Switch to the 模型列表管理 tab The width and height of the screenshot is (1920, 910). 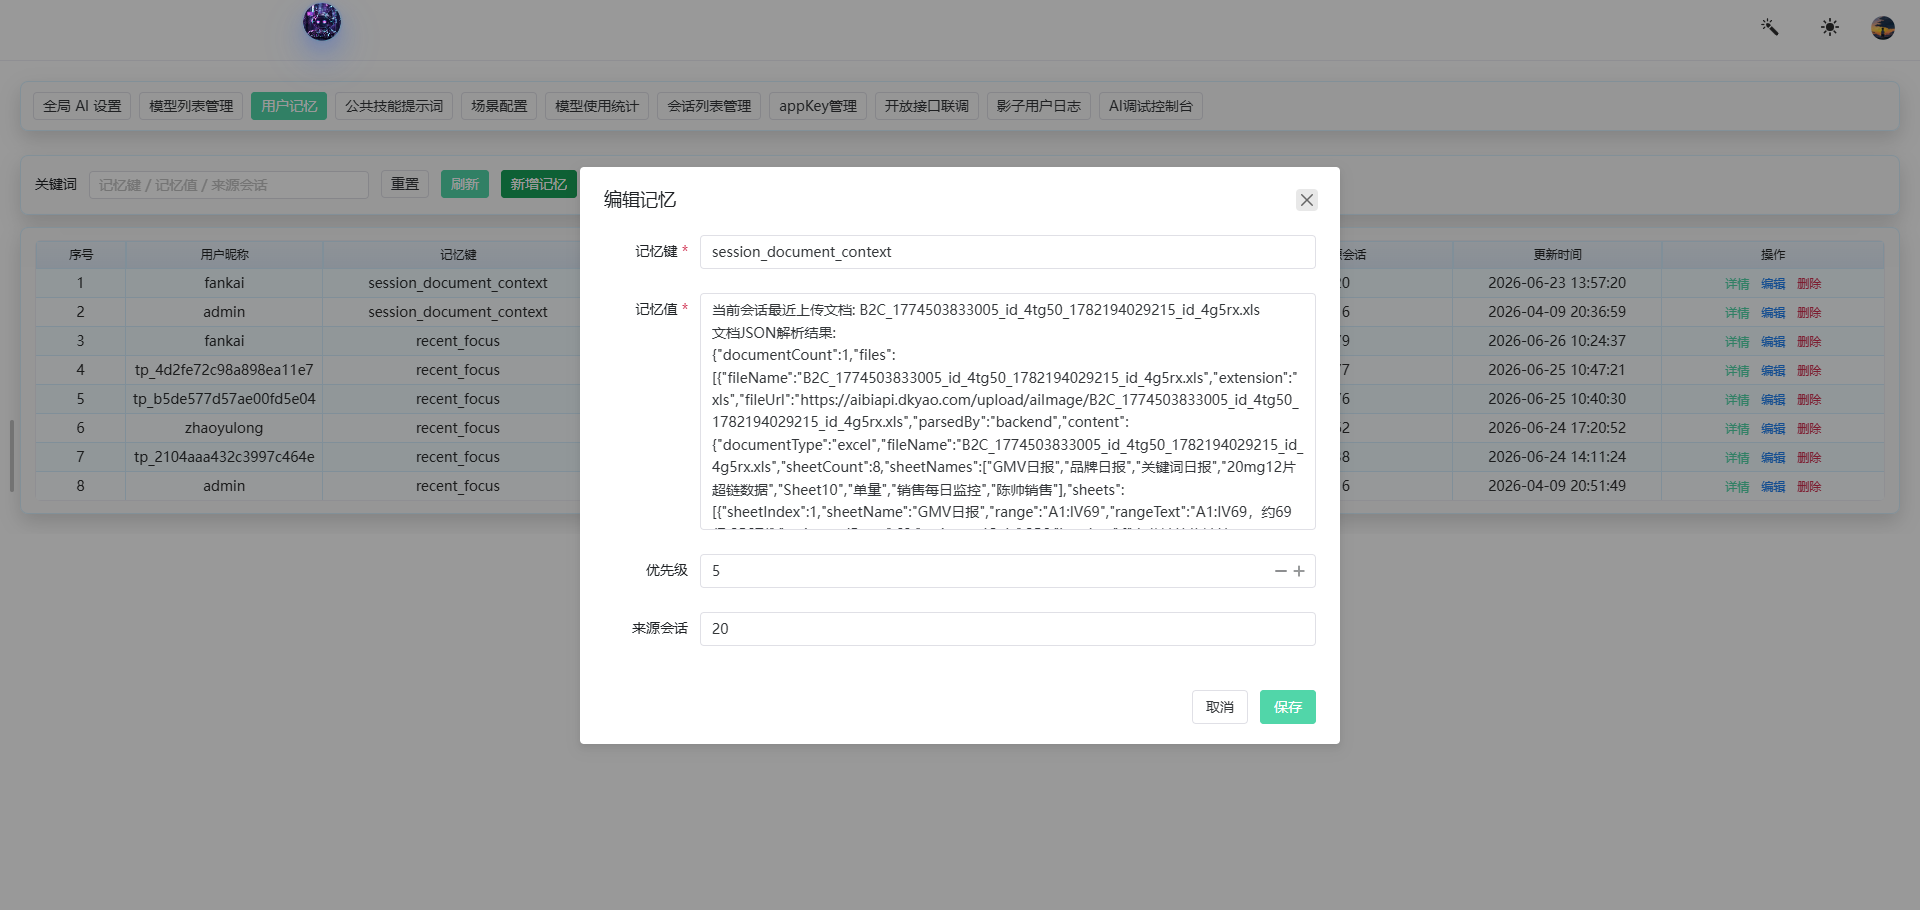click(x=191, y=106)
